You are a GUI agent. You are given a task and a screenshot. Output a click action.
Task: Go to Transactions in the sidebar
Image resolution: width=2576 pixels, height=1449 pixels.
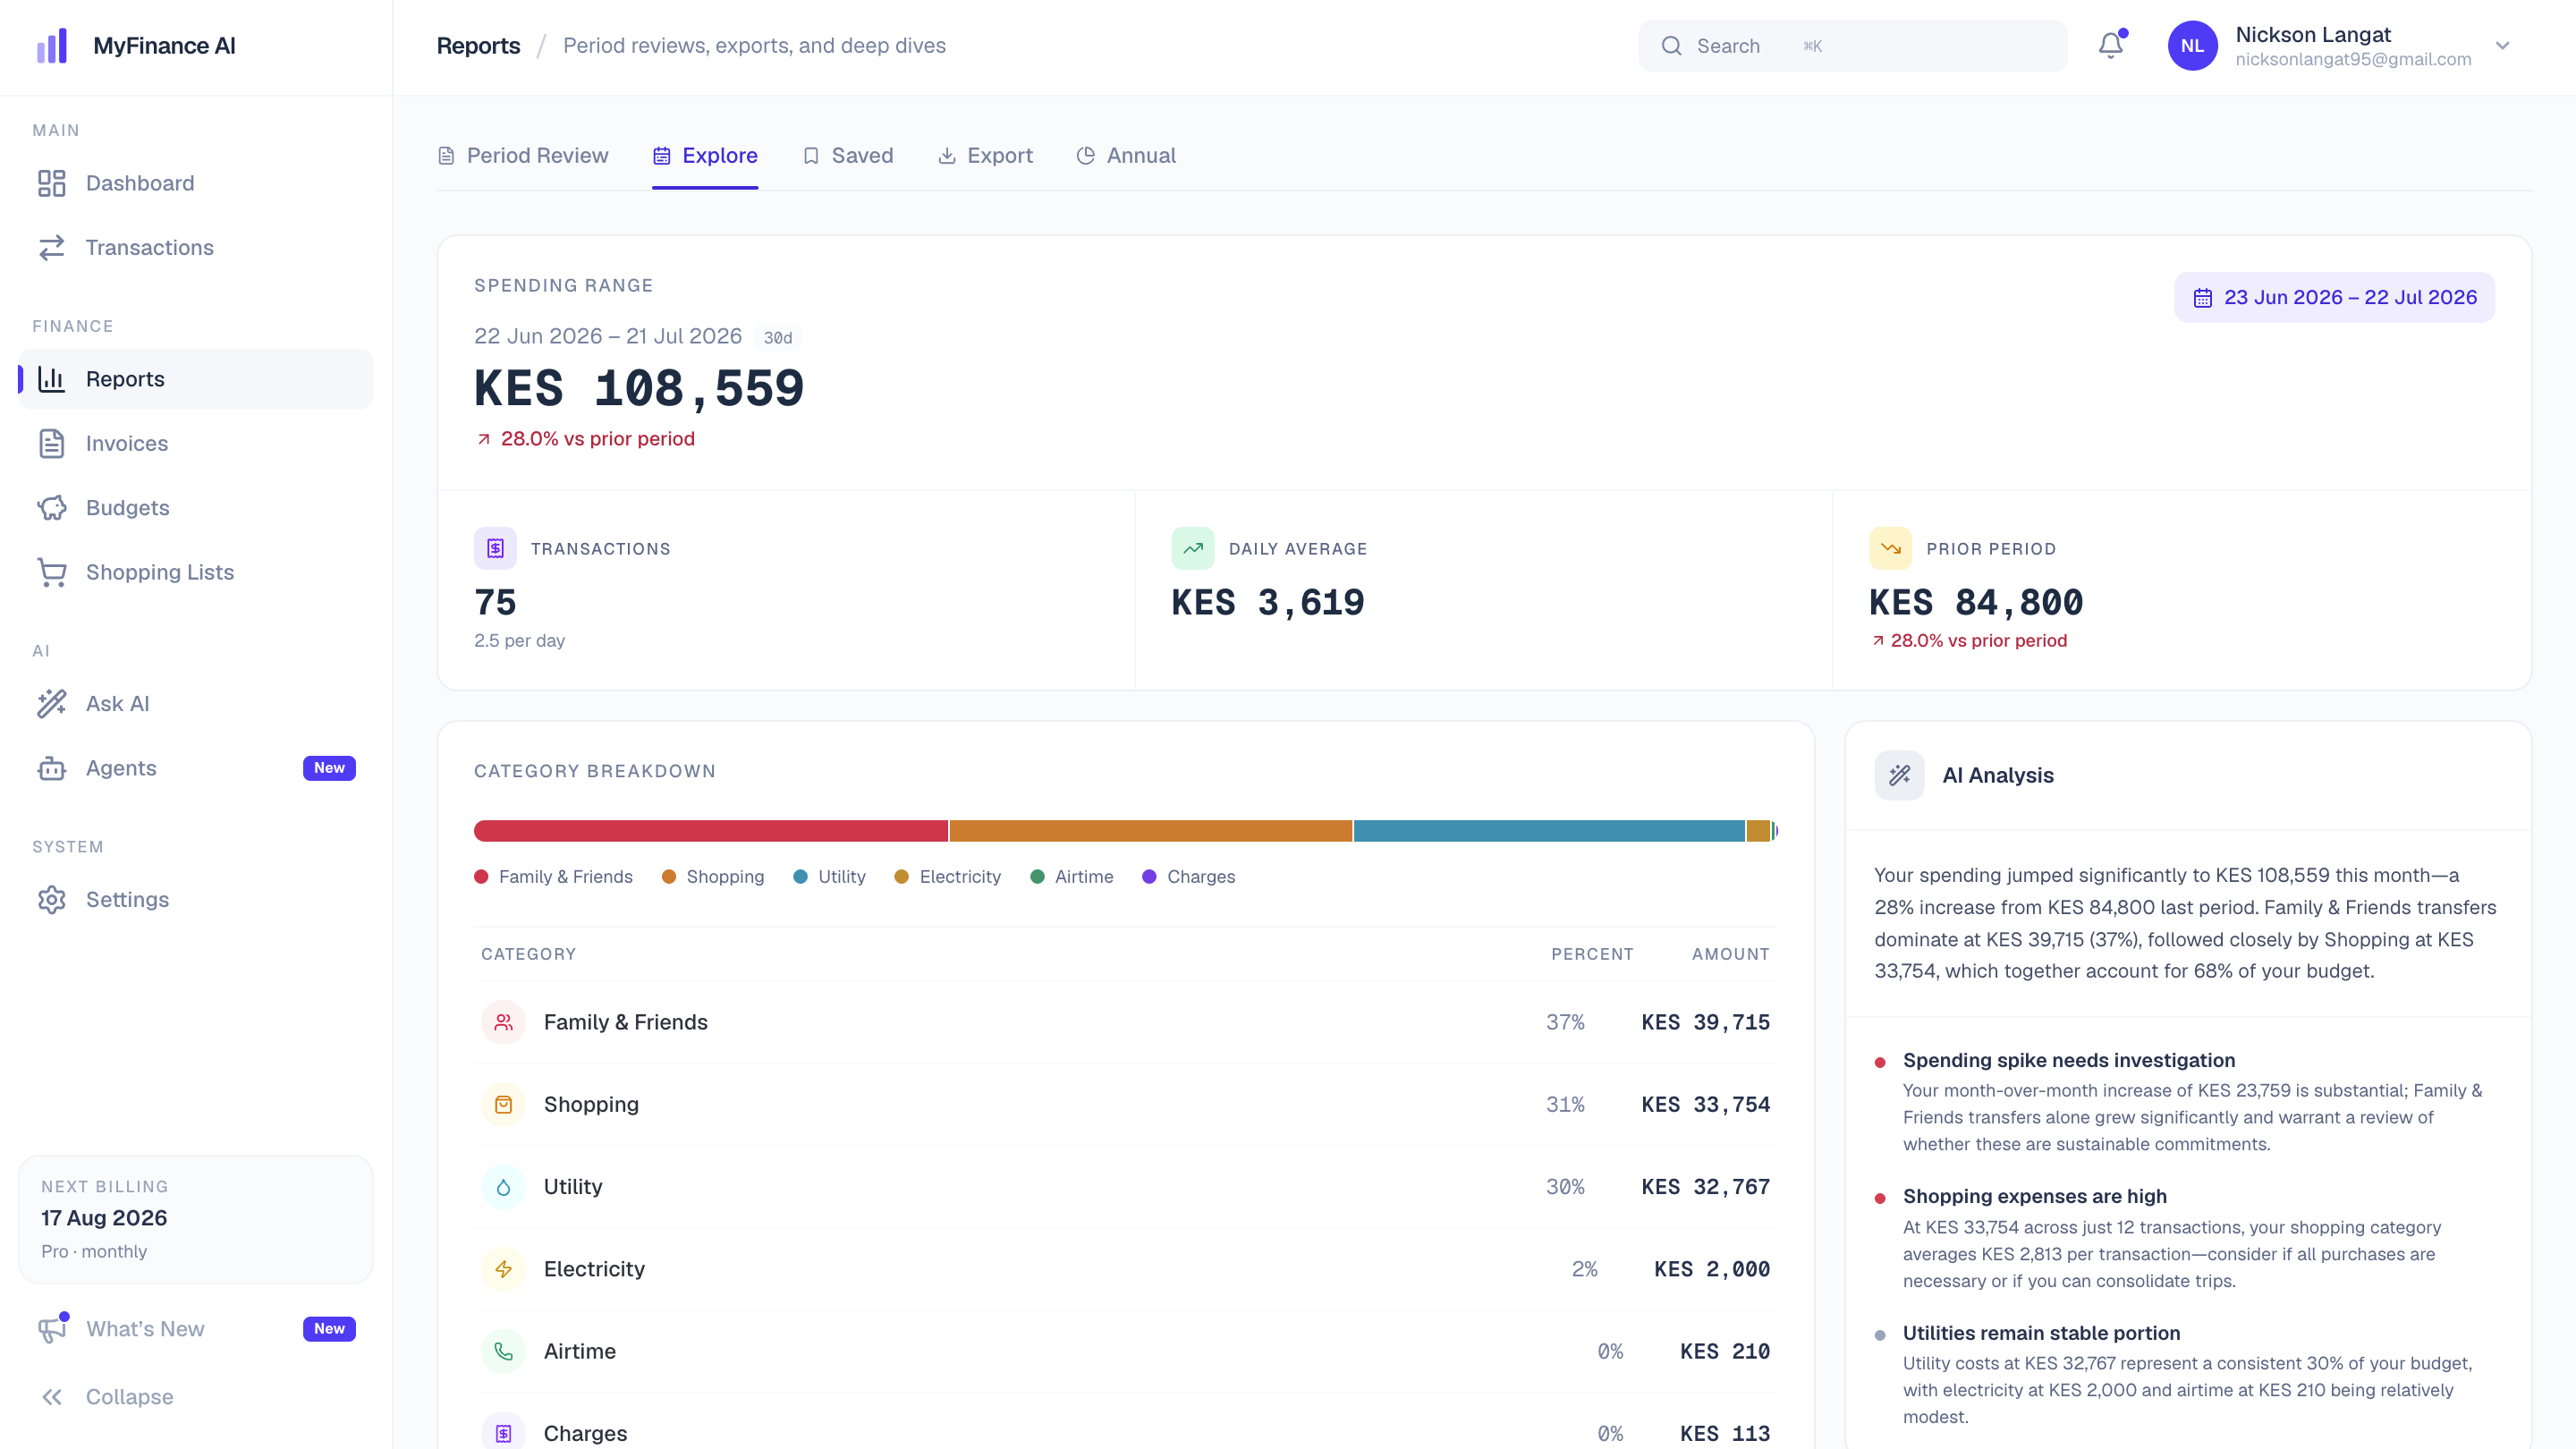[x=195, y=247]
